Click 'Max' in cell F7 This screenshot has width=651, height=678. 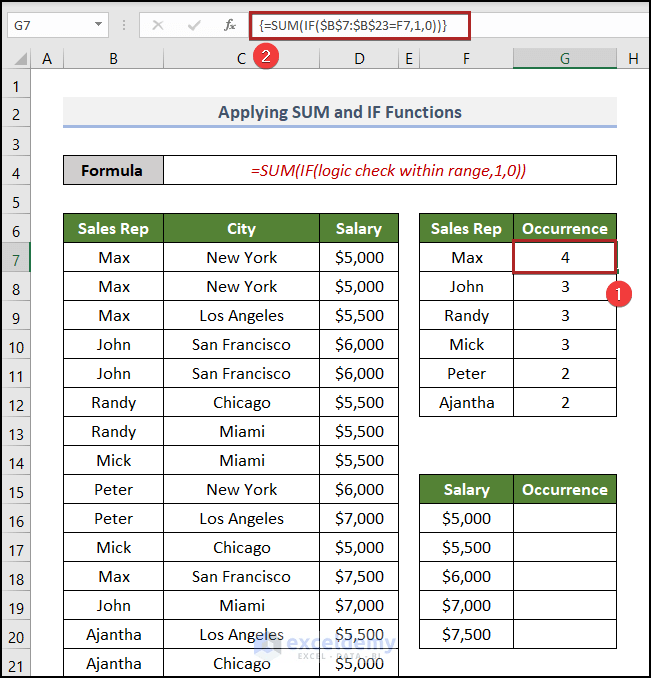point(466,257)
